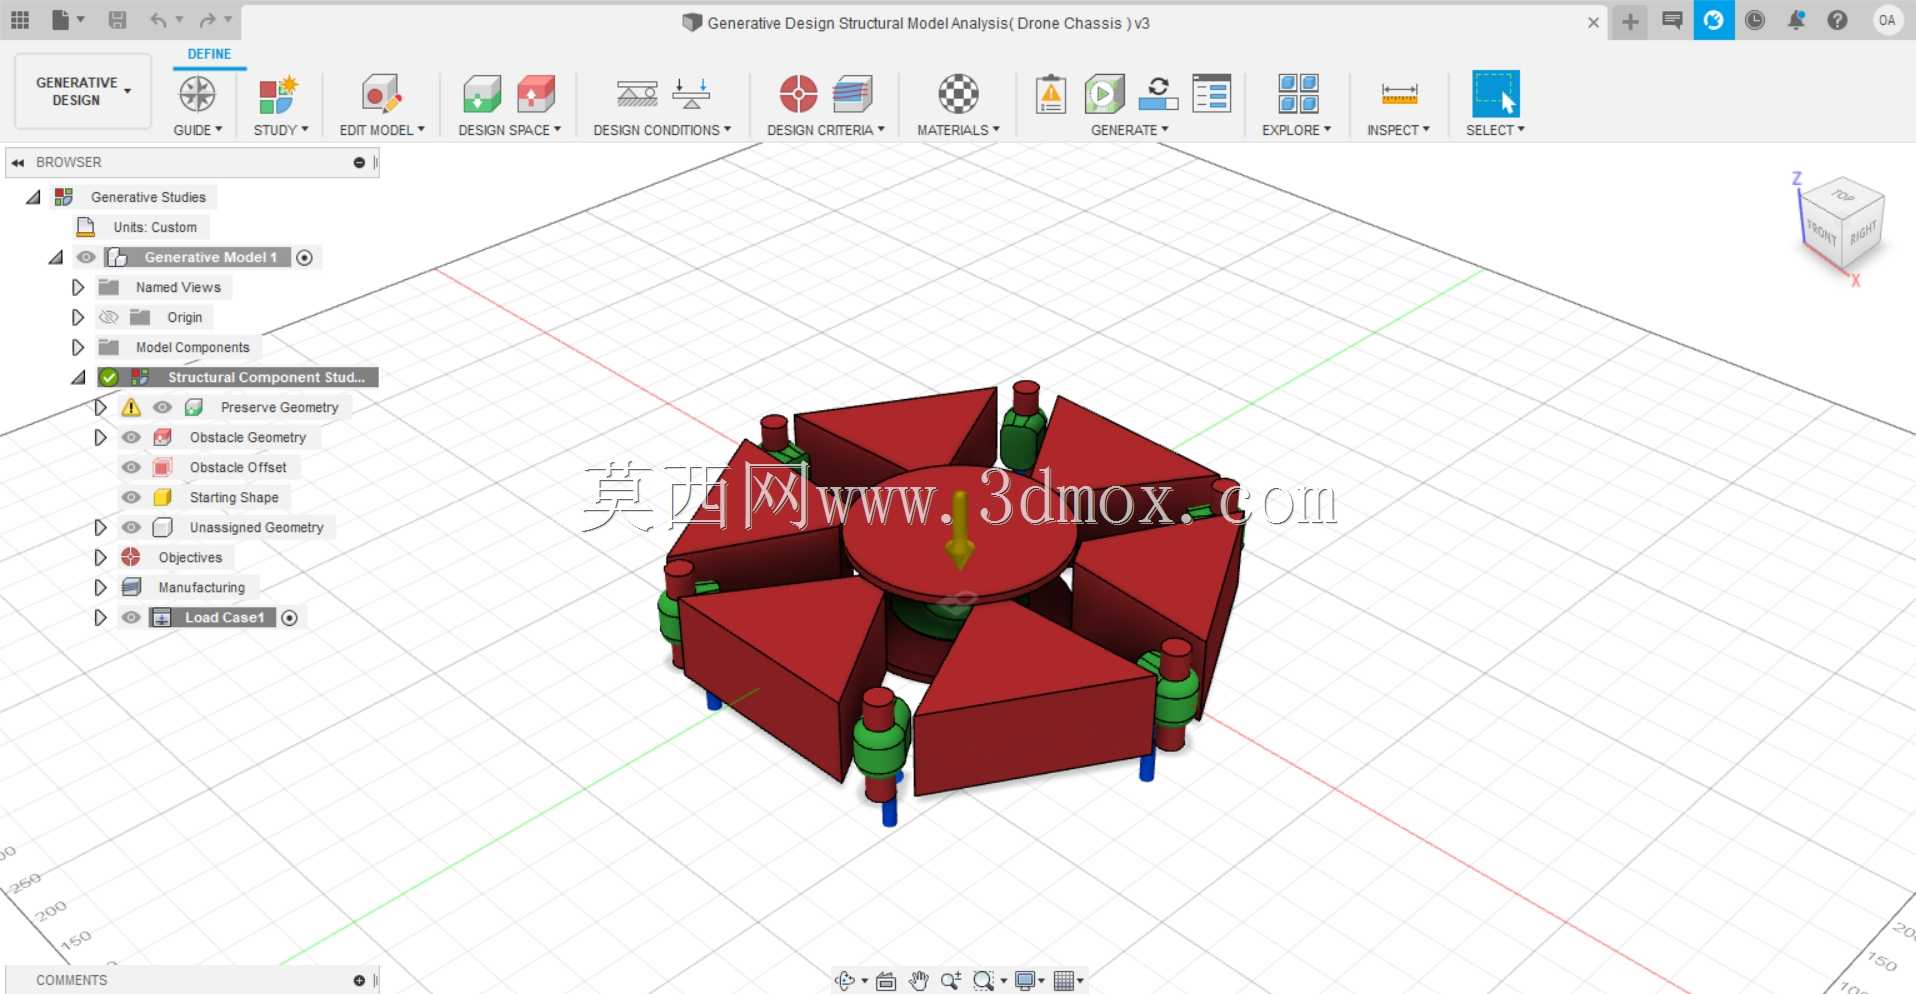Expand the Objectives node
This screenshot has width=1916, height=994.
[100, 557]
